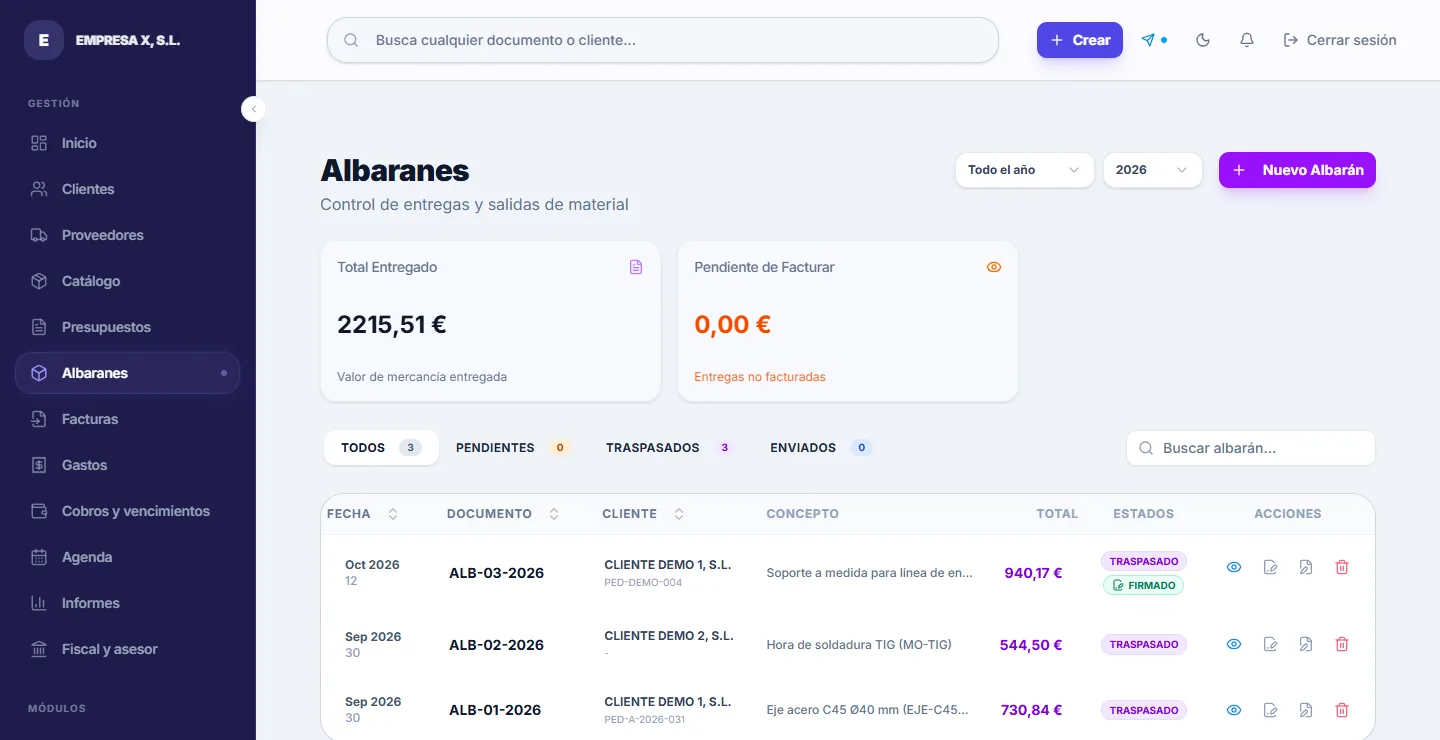
Task: Open the 2026 year dropdown
Action: (1152, 170)
